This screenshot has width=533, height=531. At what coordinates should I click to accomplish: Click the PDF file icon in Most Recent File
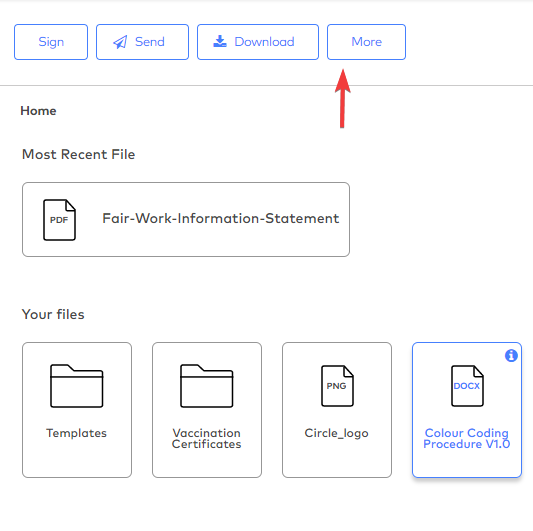59,220
